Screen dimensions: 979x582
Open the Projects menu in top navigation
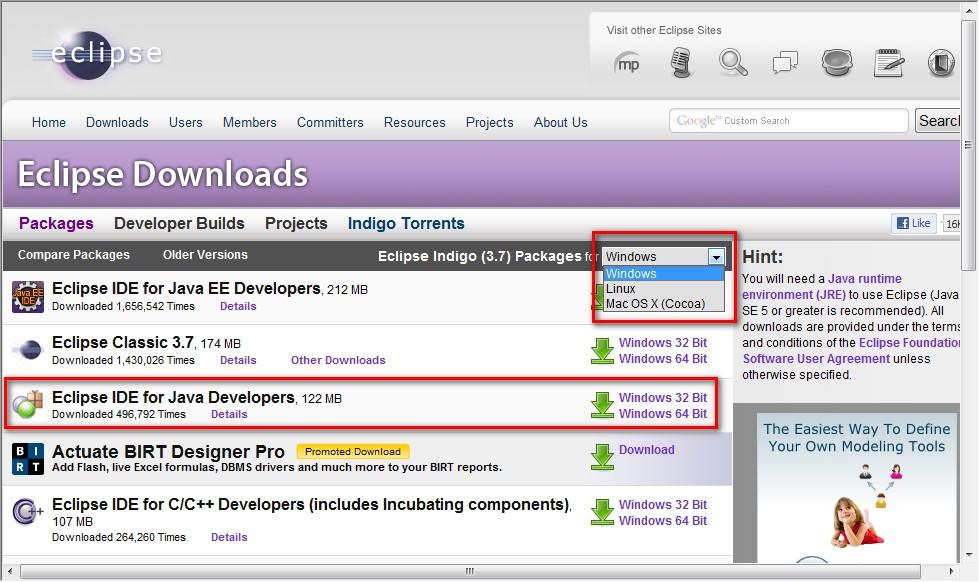click(x=490, y=122)
